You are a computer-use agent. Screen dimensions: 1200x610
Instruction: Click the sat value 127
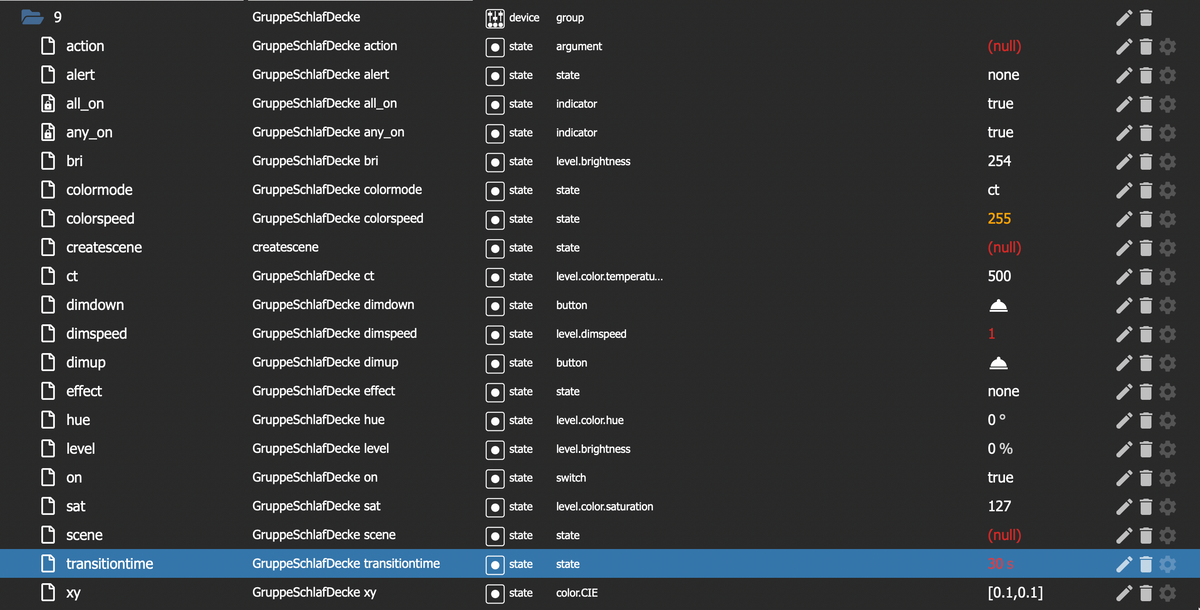pyautogui.click(x=999, y=507)
